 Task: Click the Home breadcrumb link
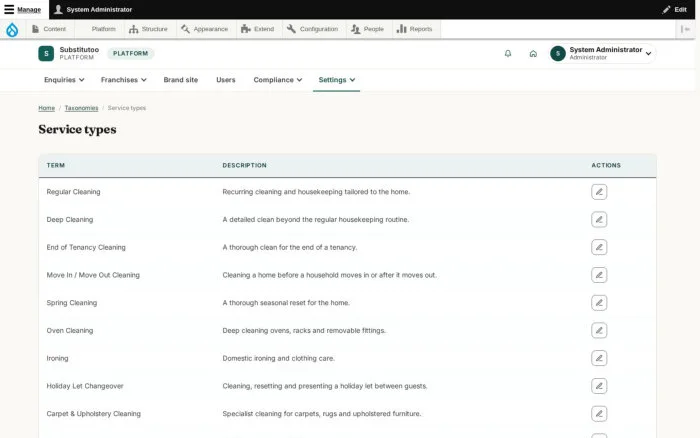pos(46,108)
